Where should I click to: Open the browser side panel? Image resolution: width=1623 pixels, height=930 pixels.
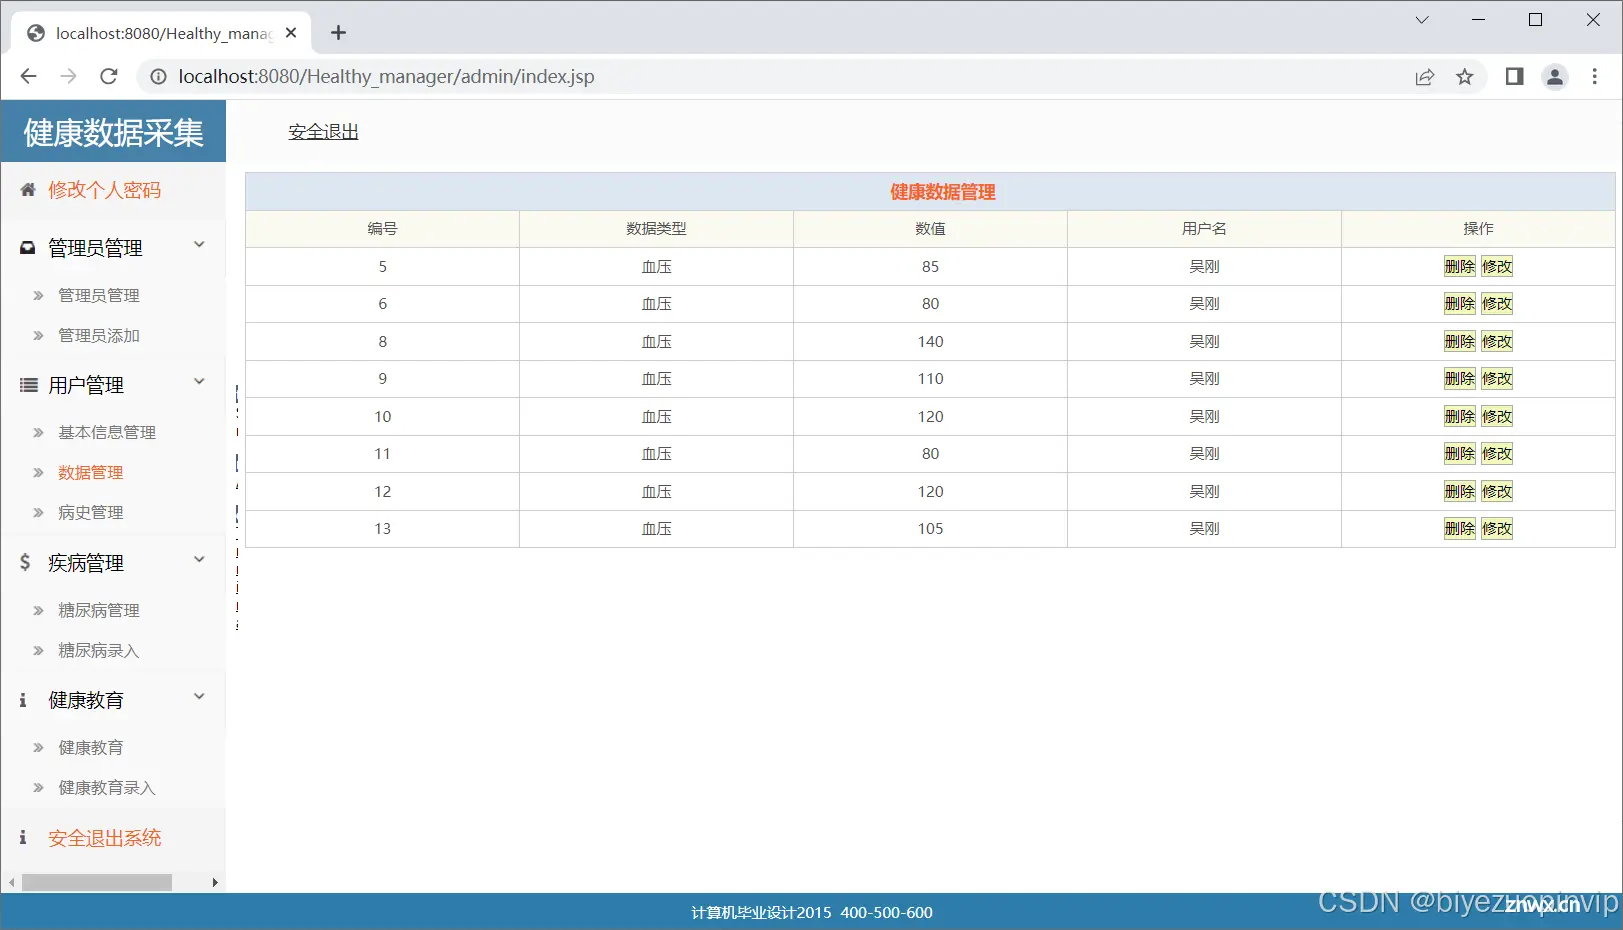1514,76
